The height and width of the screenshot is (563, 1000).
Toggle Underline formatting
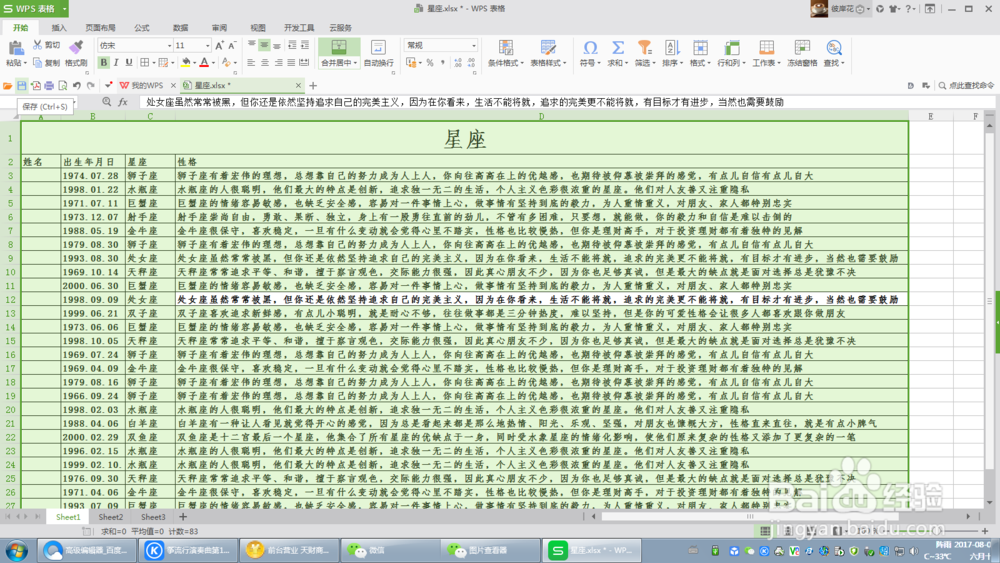129,62
